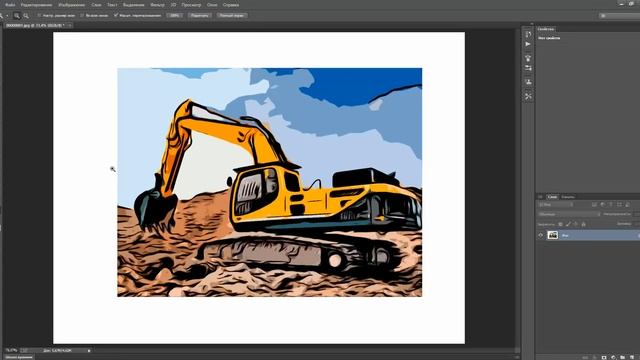Click the excavator image on the canvas
Viewport: 640px width, 360px height.
coord(269,182)
